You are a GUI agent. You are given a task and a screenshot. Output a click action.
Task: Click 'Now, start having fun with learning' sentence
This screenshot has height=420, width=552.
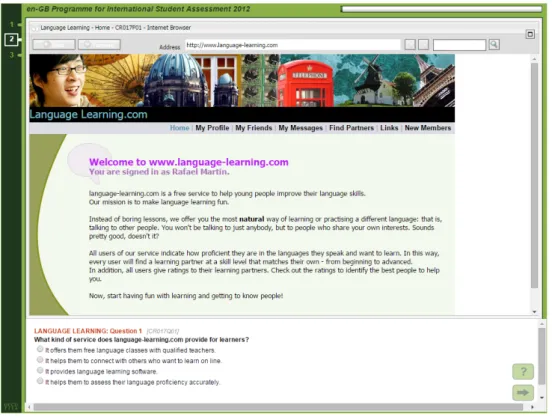point(187,297)
